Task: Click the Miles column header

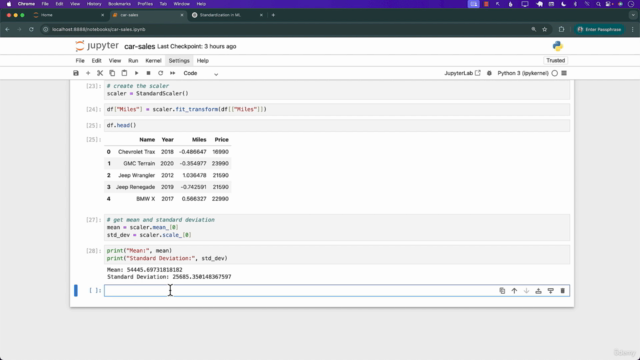Action: click(x=199, y=140)
